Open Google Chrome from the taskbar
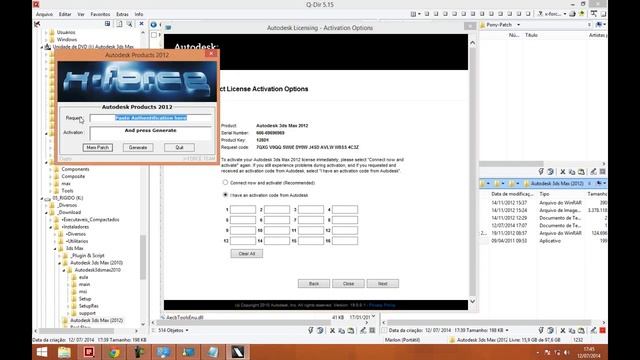Viewport: 640px width, 360px height. (x=114, y=352)
